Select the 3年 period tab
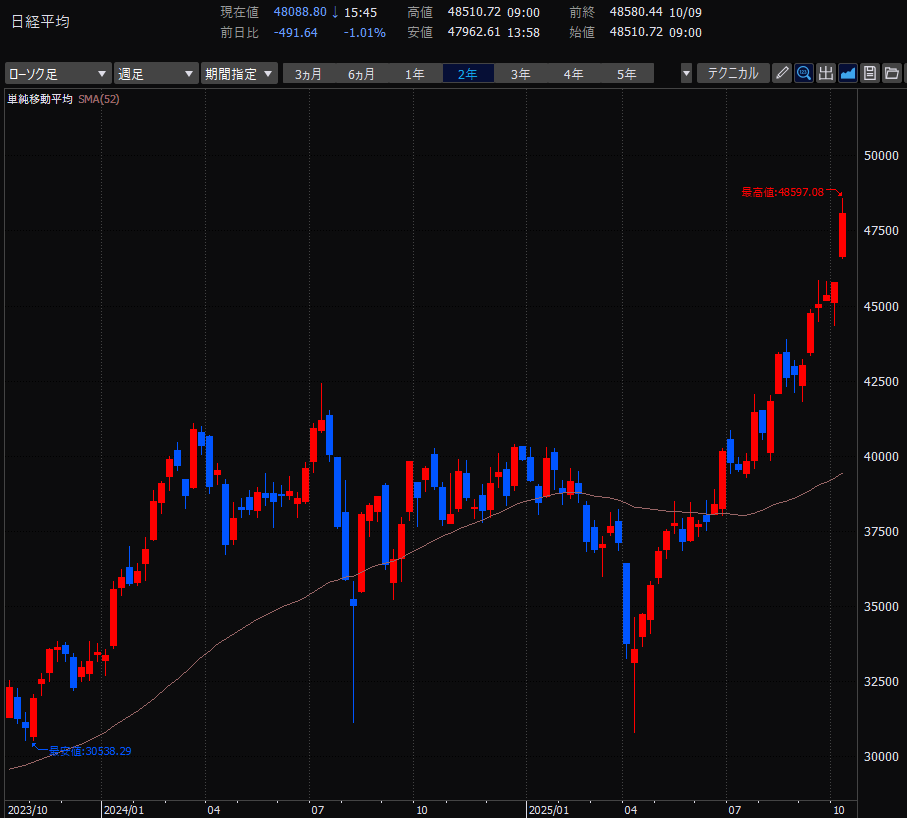907x818 pixels. (x=521, y=74)
